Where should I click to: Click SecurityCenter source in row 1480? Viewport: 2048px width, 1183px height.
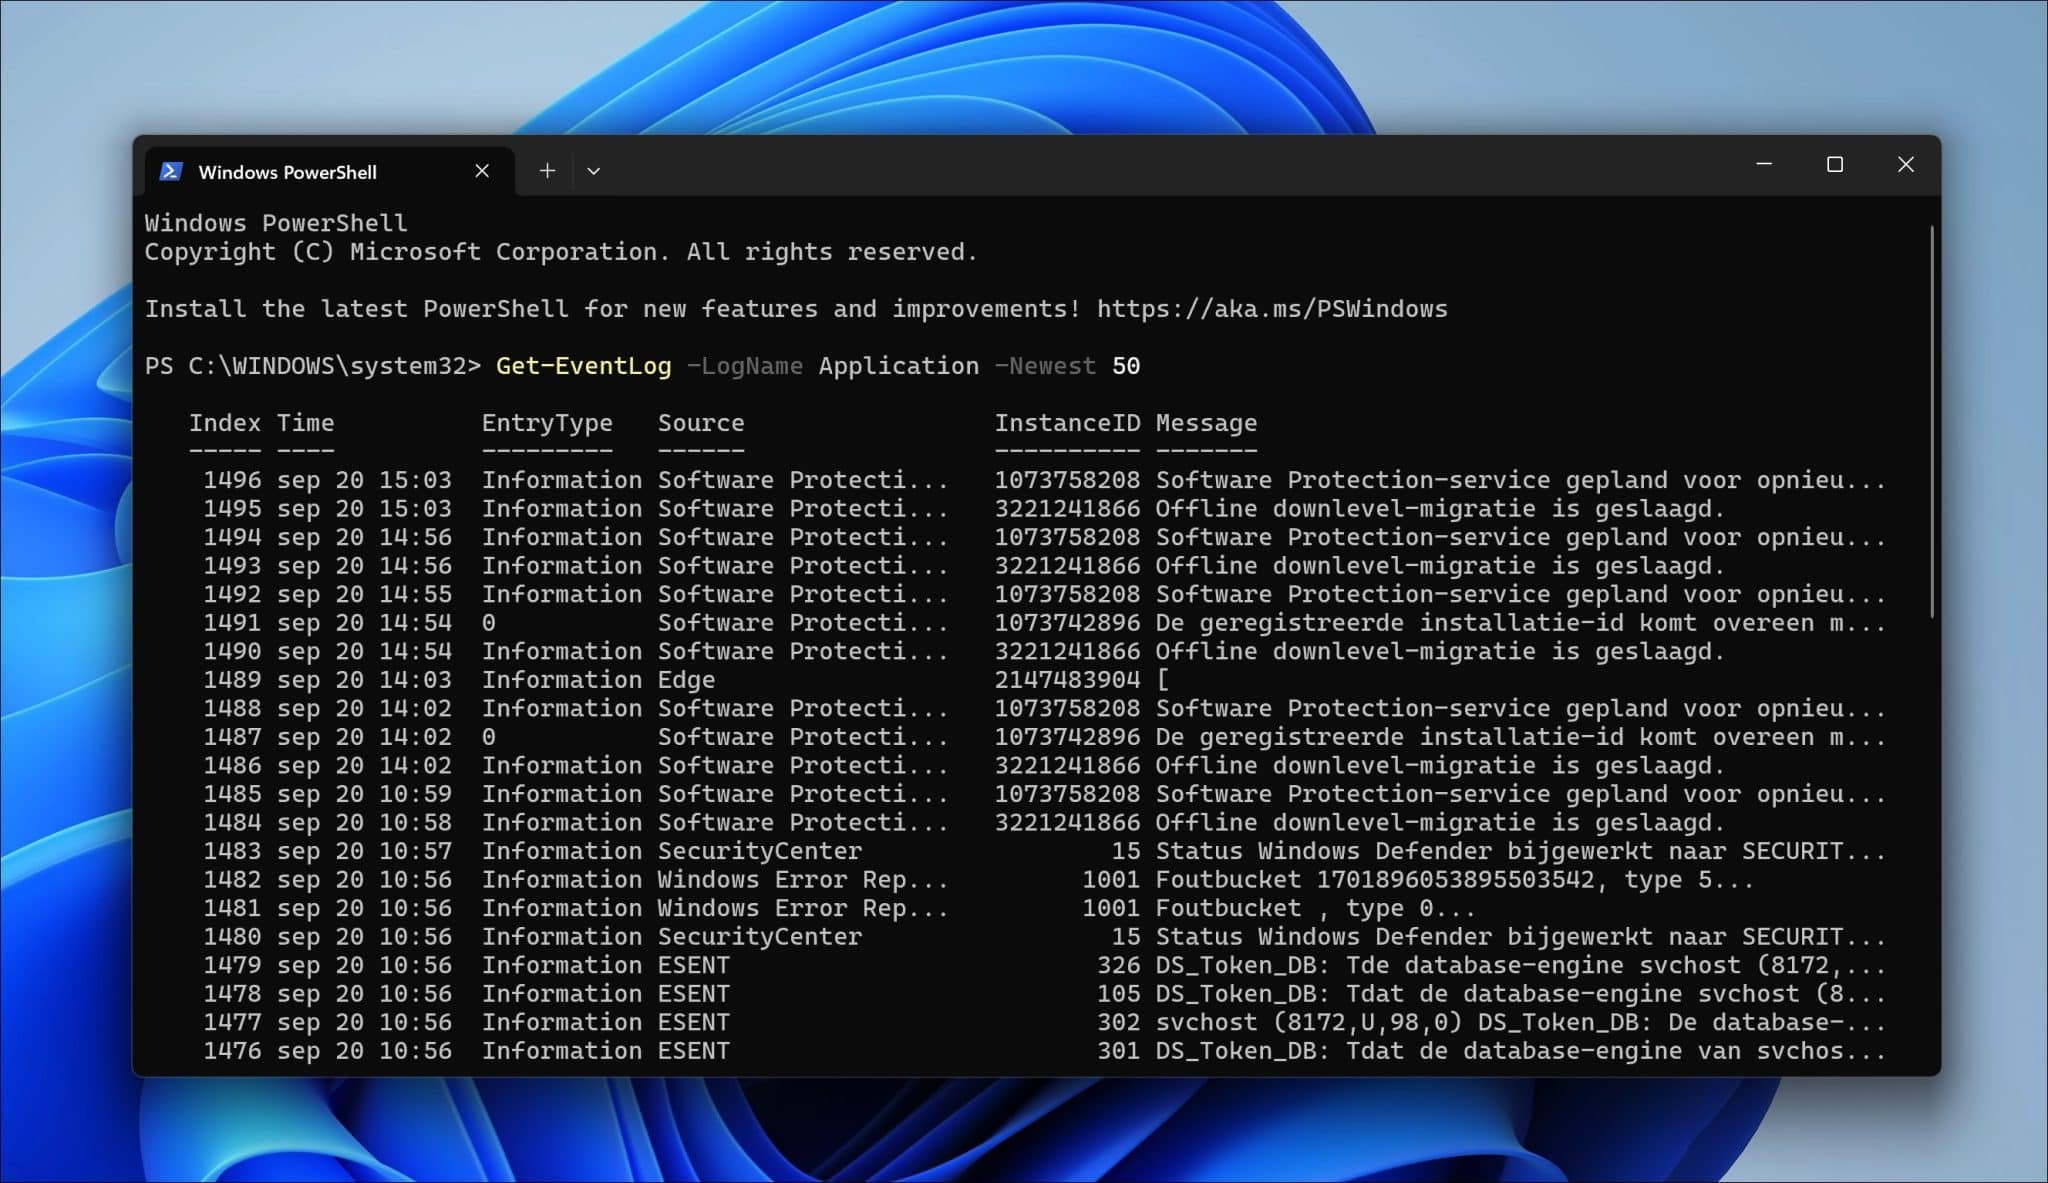point(760,937)
